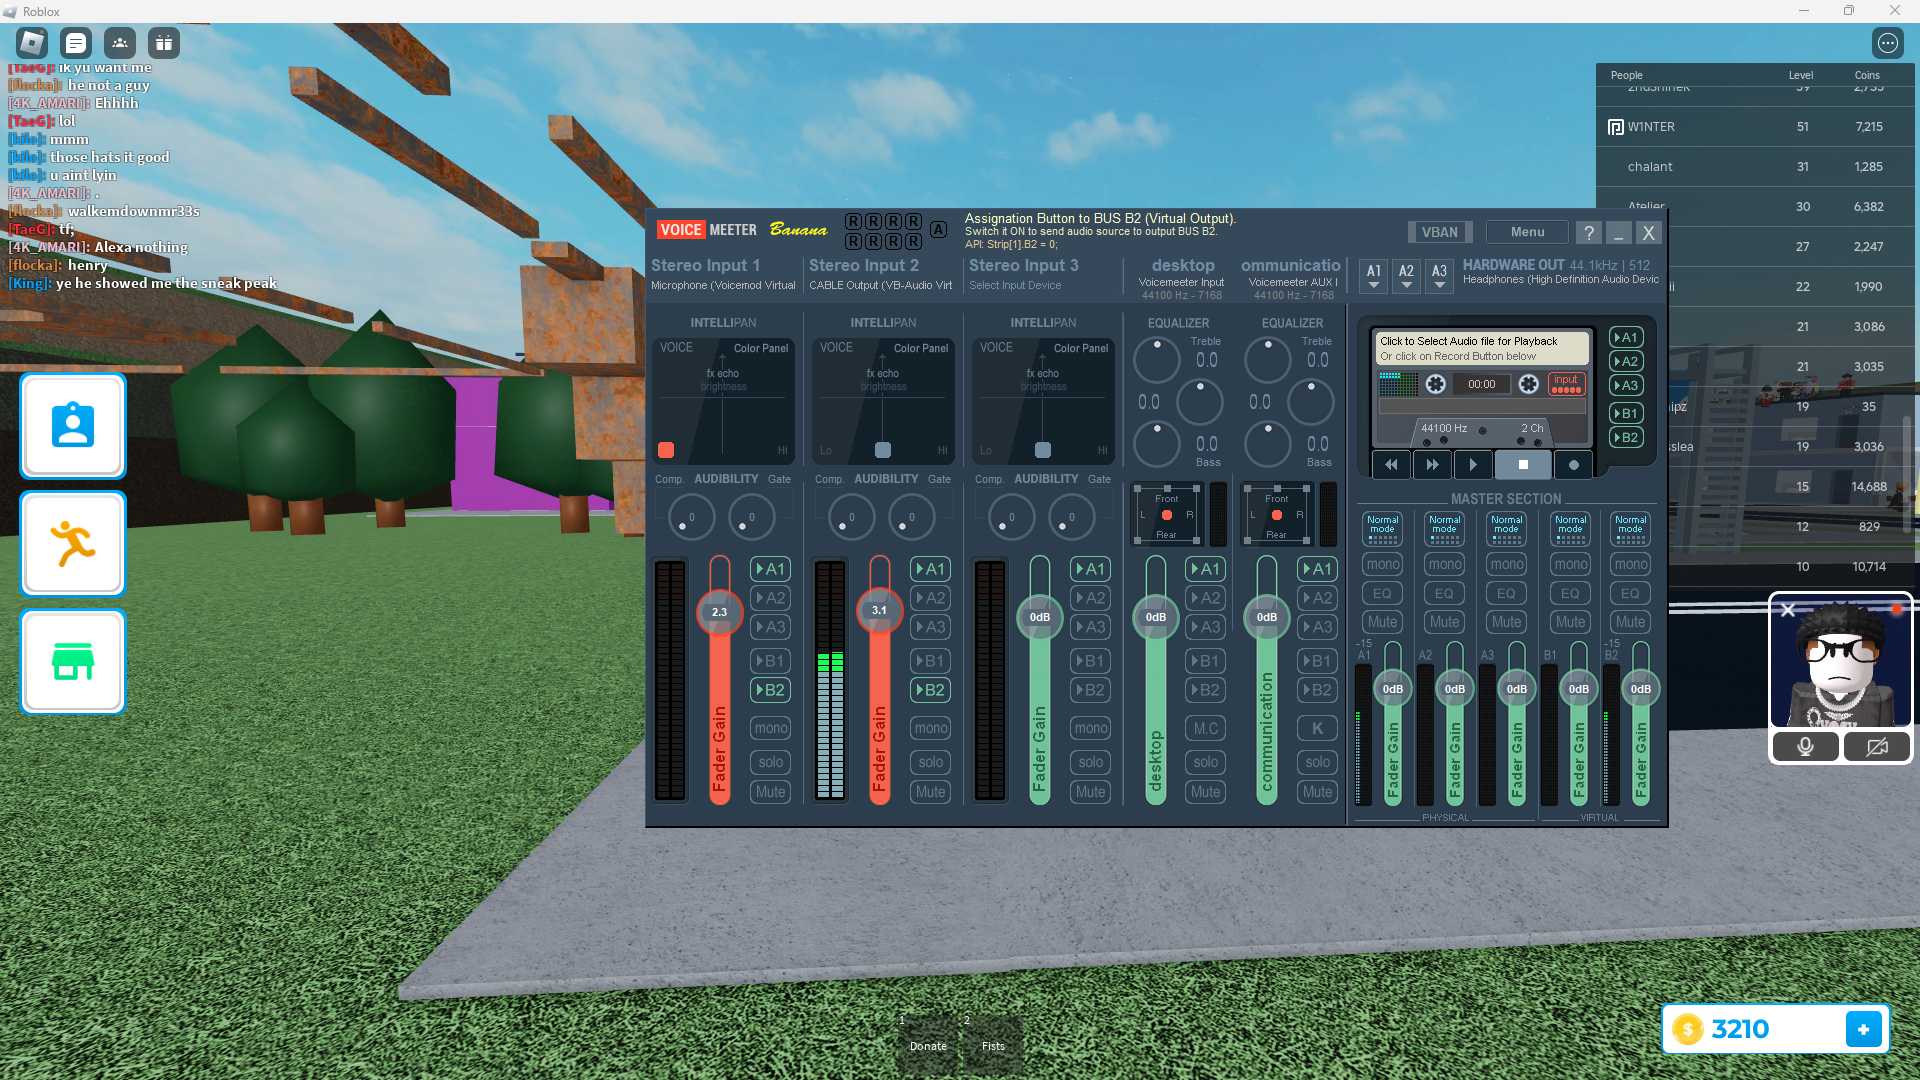This screenshot has width=1920, height=1080.
Task: Play the Voicemeeter cassette recorder
Action: pyautogui.click(x=1472, y=465)
